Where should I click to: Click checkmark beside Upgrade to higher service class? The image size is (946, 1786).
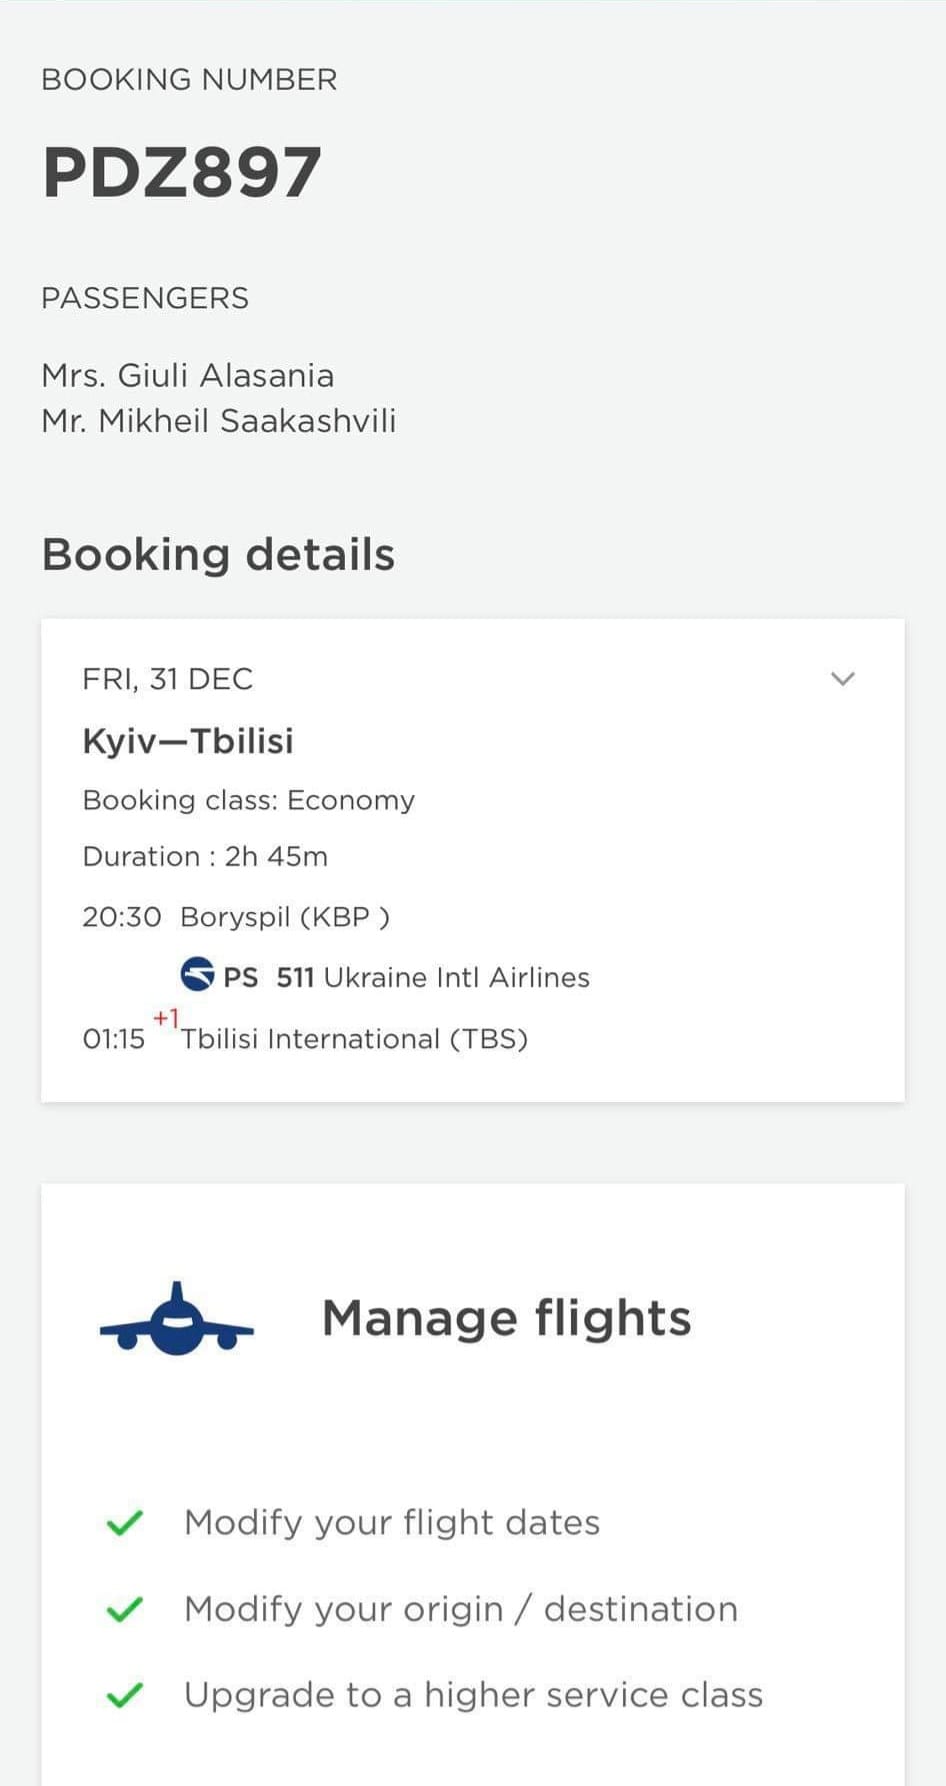coord(125,1696)
